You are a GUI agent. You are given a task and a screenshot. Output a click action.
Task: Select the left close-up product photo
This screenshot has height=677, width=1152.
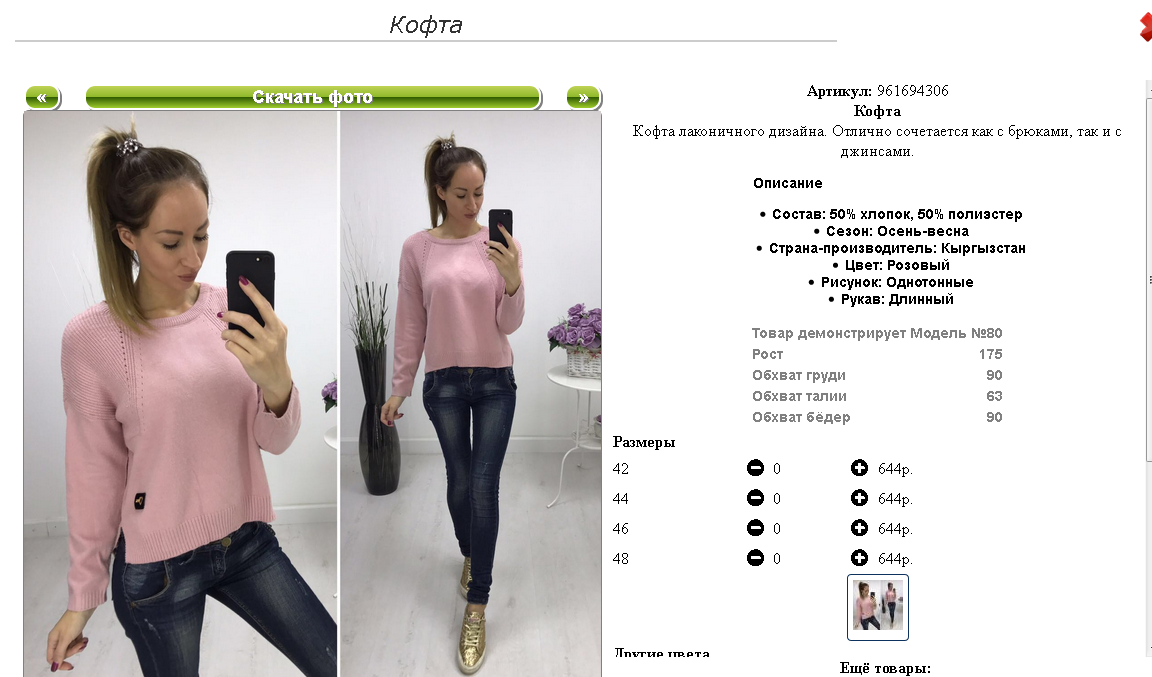pyautogui.click(x=181, y=394)
